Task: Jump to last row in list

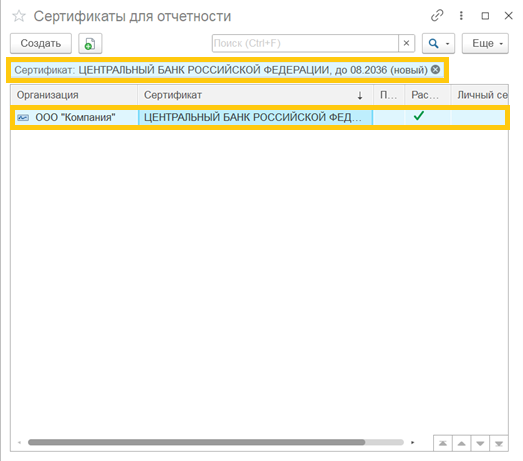Action: tap(499, 443)
